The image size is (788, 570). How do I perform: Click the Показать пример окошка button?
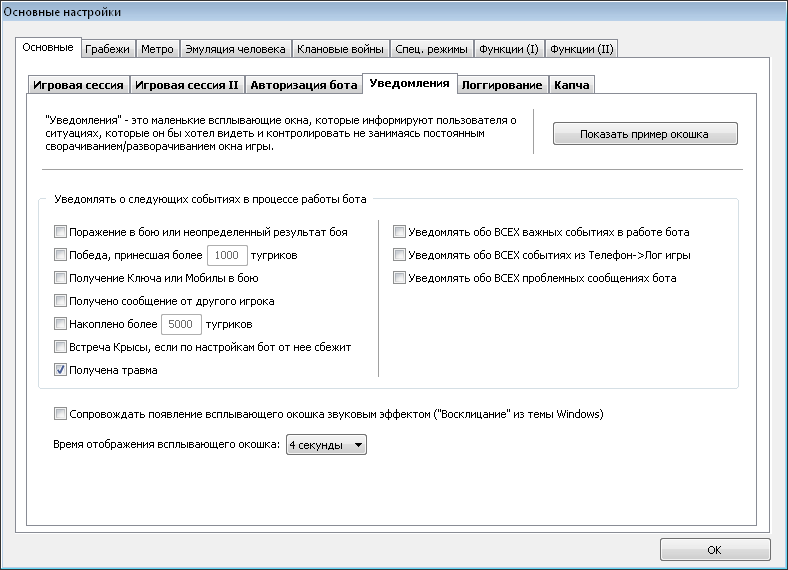click(645, 134)
